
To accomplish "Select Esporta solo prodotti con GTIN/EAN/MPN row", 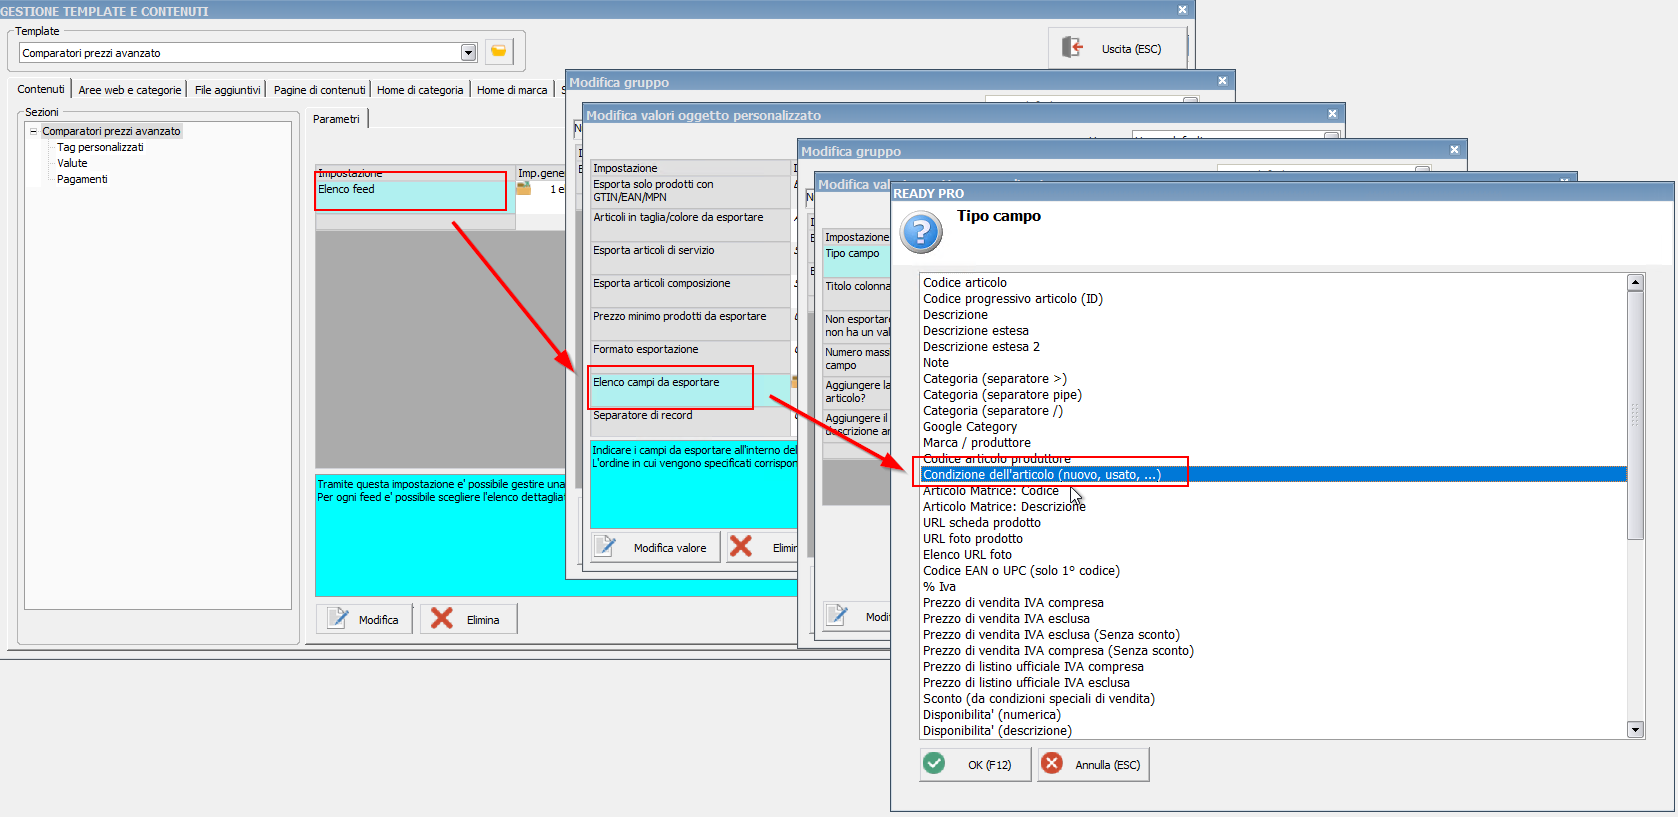I will (690, 192).
